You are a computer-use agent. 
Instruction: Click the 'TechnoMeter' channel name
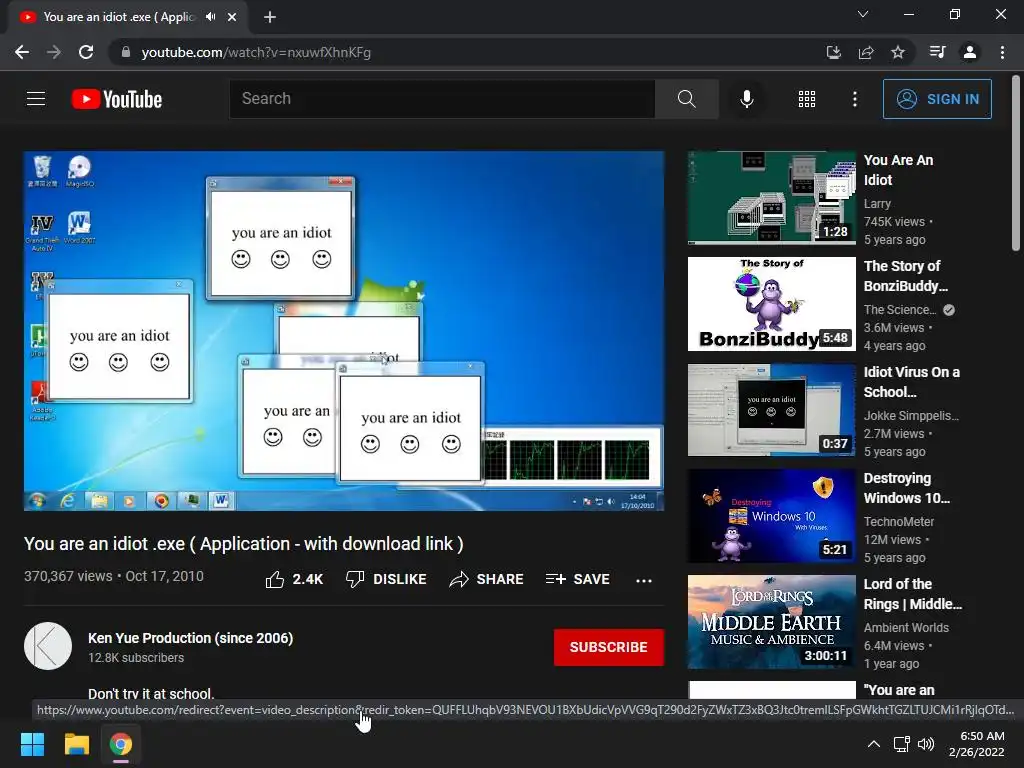[899, 521]
